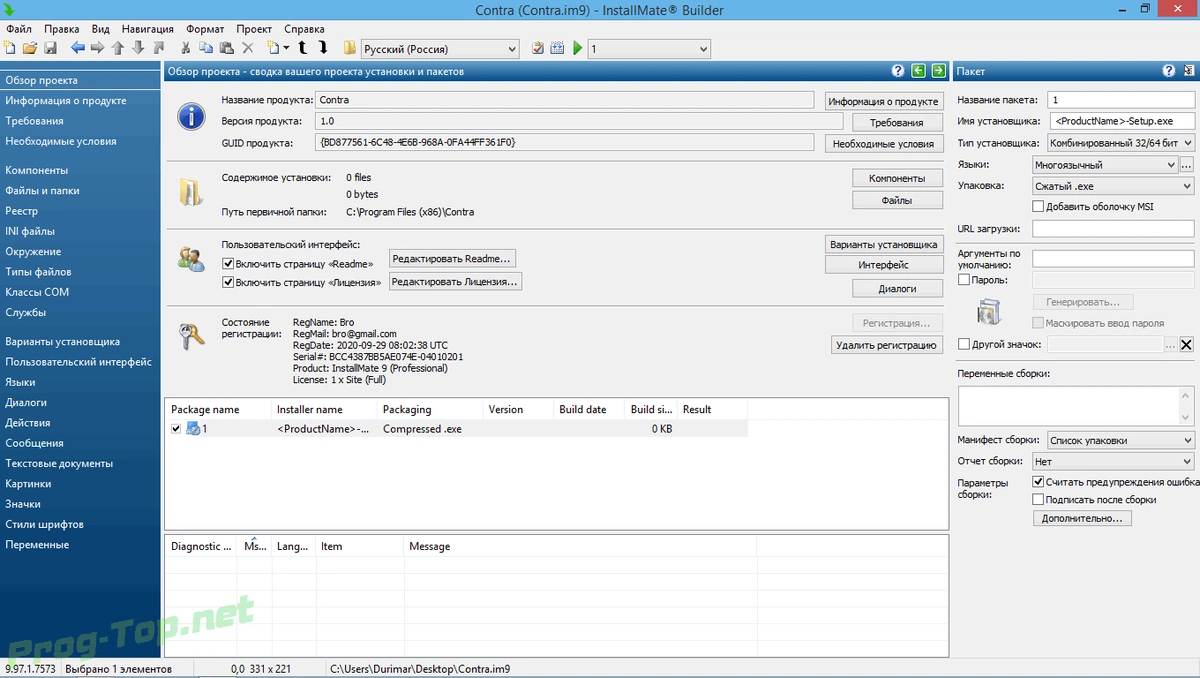
Task: Clear custom icon with black X button
Action: 1187,345
